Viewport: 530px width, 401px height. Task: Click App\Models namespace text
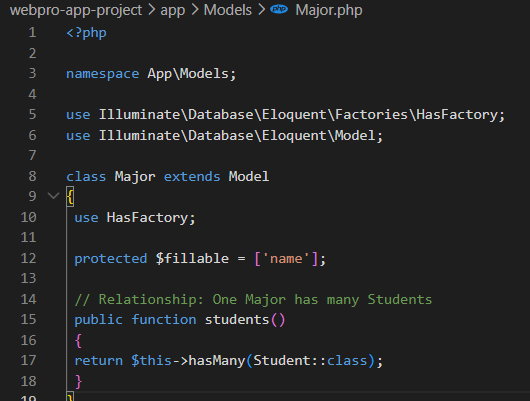click(188, 74)
